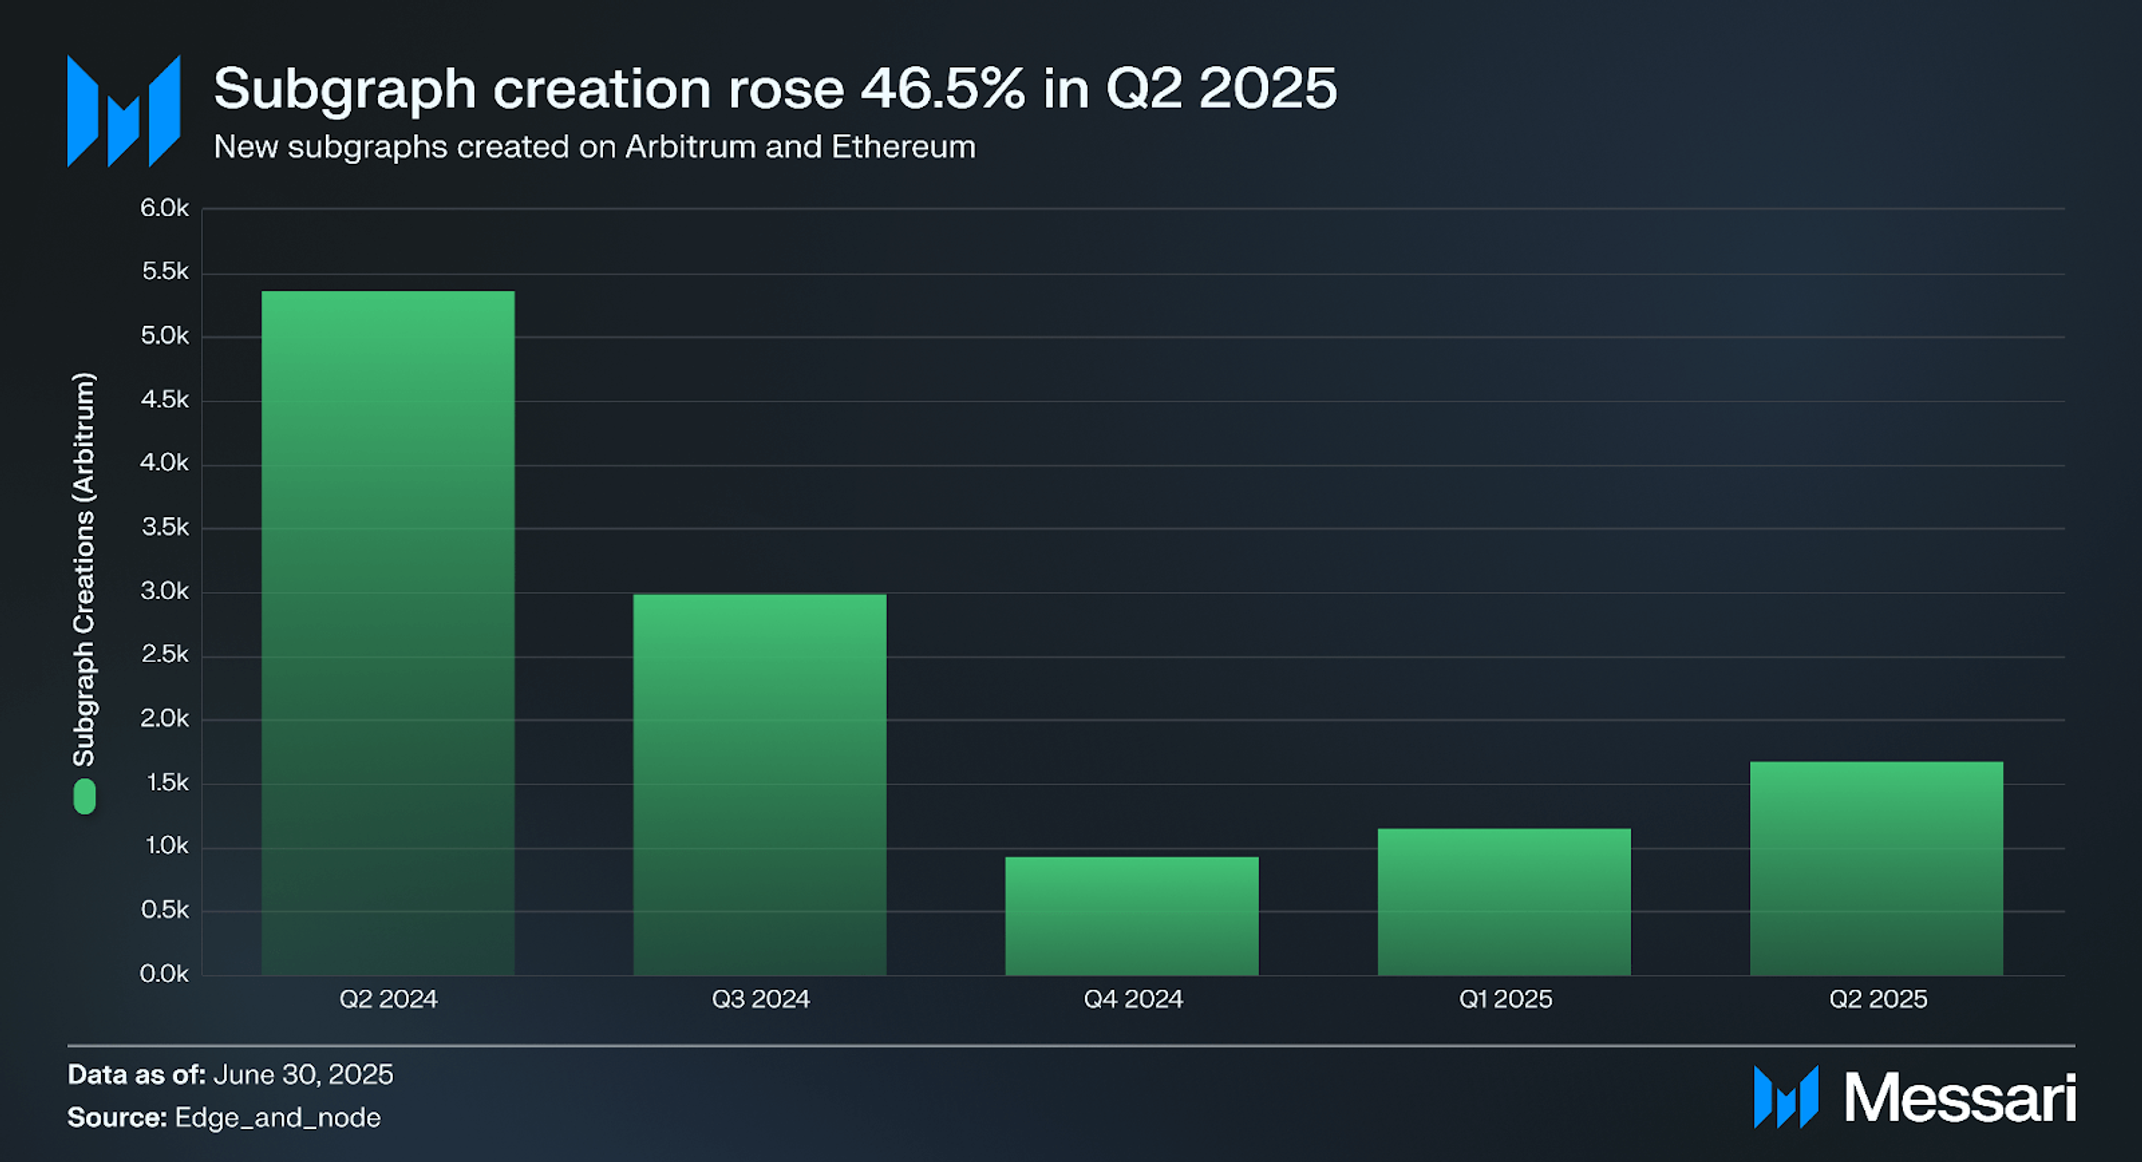2142x1162 pixels.
Task: Select the Q2 2025 bar
Action: pyautogui.click(x=1876, y=868)
